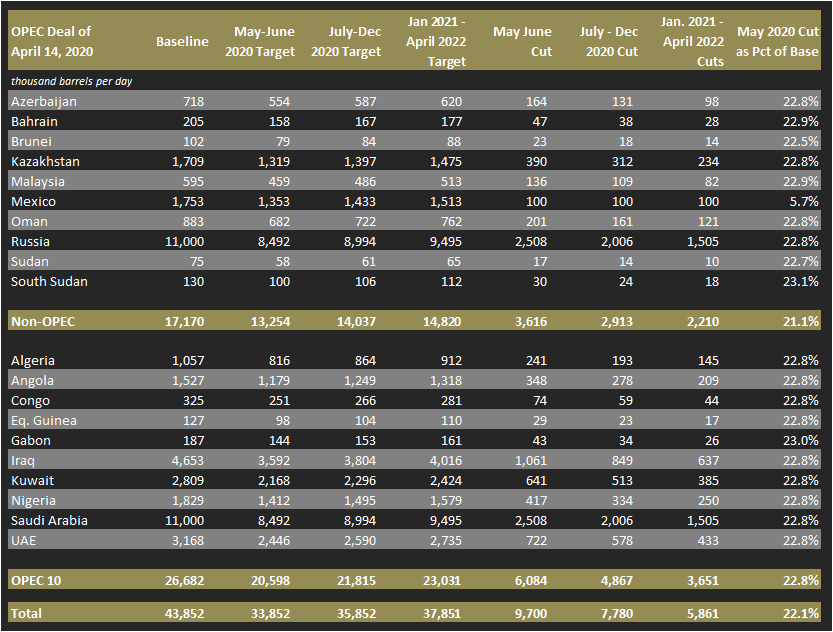The image size is (833, 632).
Task: Click Total May June cut 9,700
Action: pos(531,613)
